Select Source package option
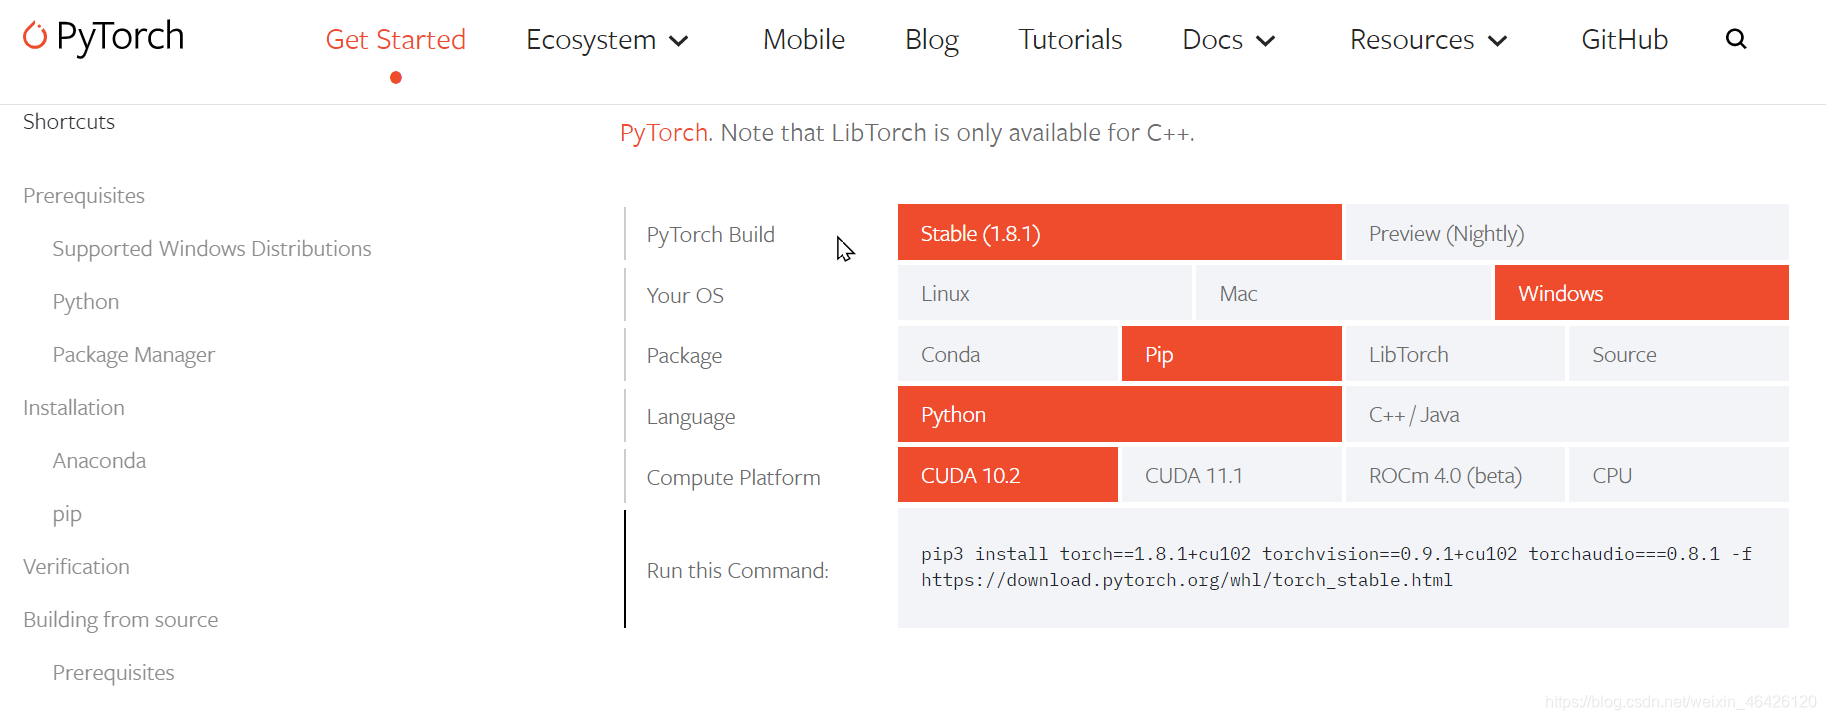Screen dimensions: 1826x720 click(1679, 354)
